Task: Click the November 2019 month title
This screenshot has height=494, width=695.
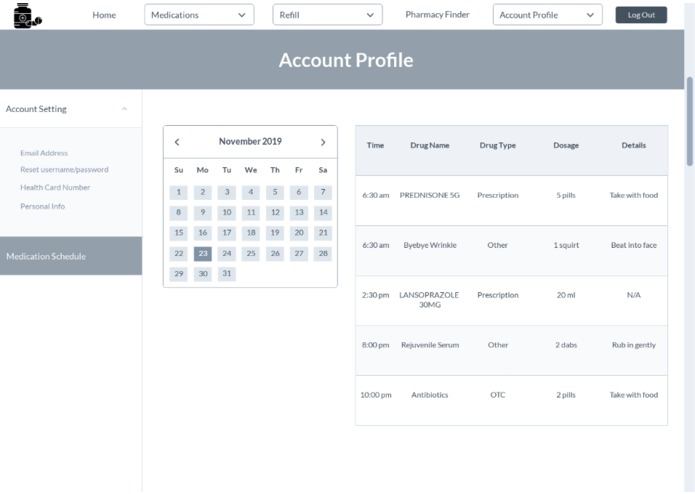Action: (x=250, y=142)
